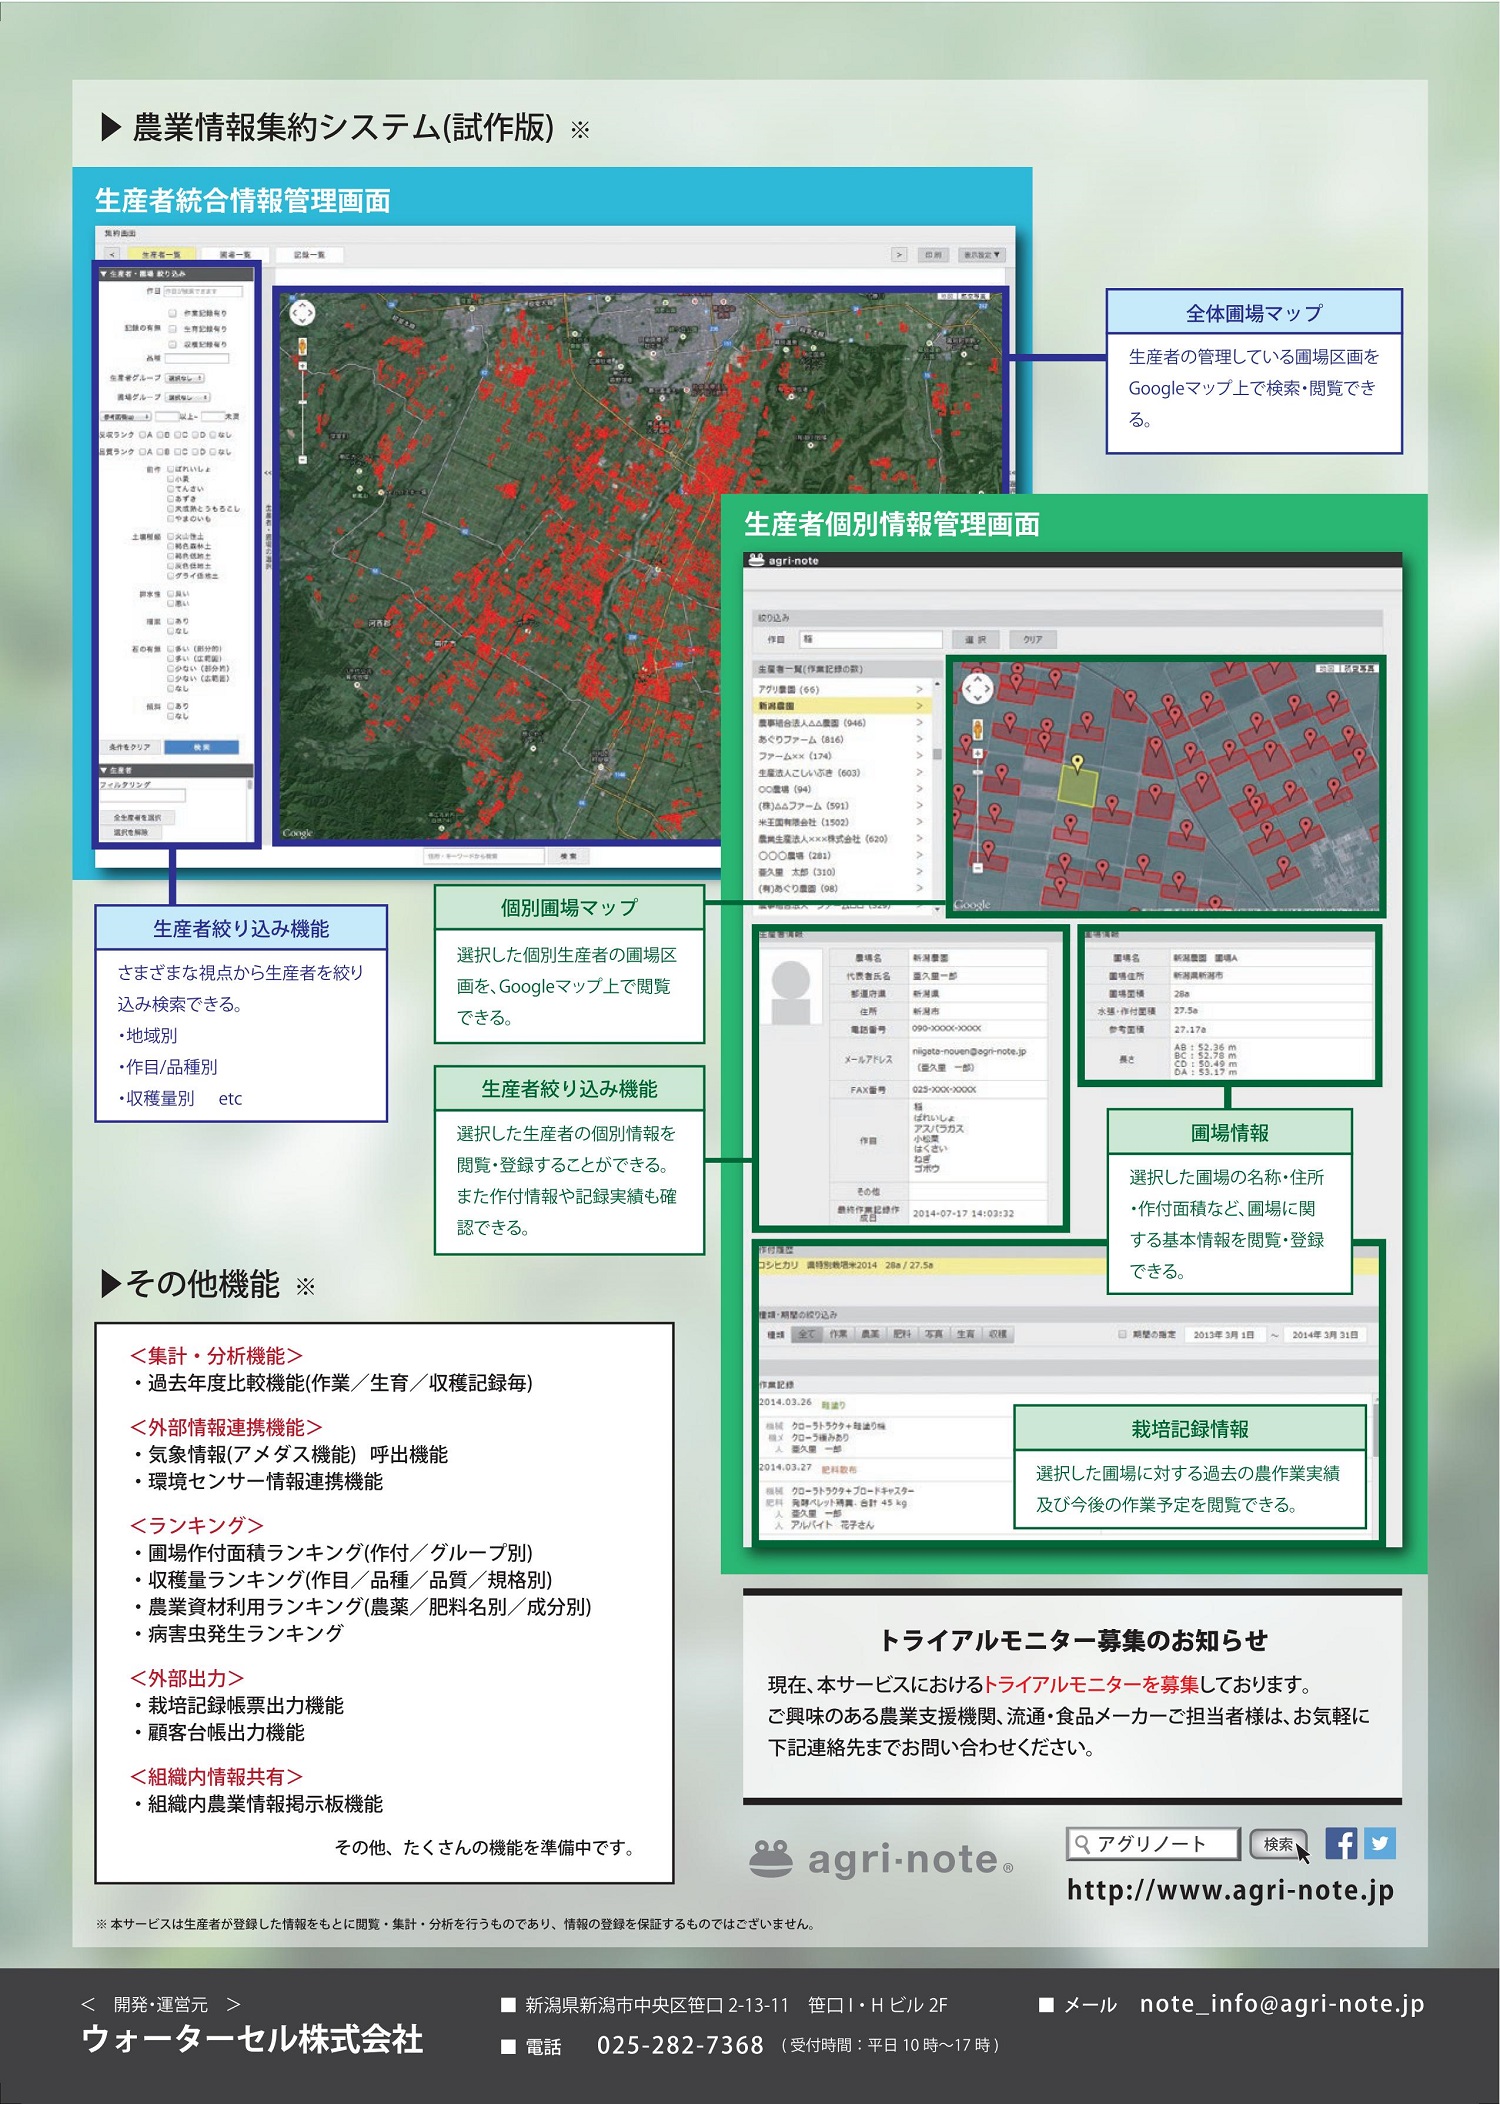1500x2104 pixels.
Task: Click the forward arrow button in aggregate screen
Action: pyautogui.click(x=899, y=255)
